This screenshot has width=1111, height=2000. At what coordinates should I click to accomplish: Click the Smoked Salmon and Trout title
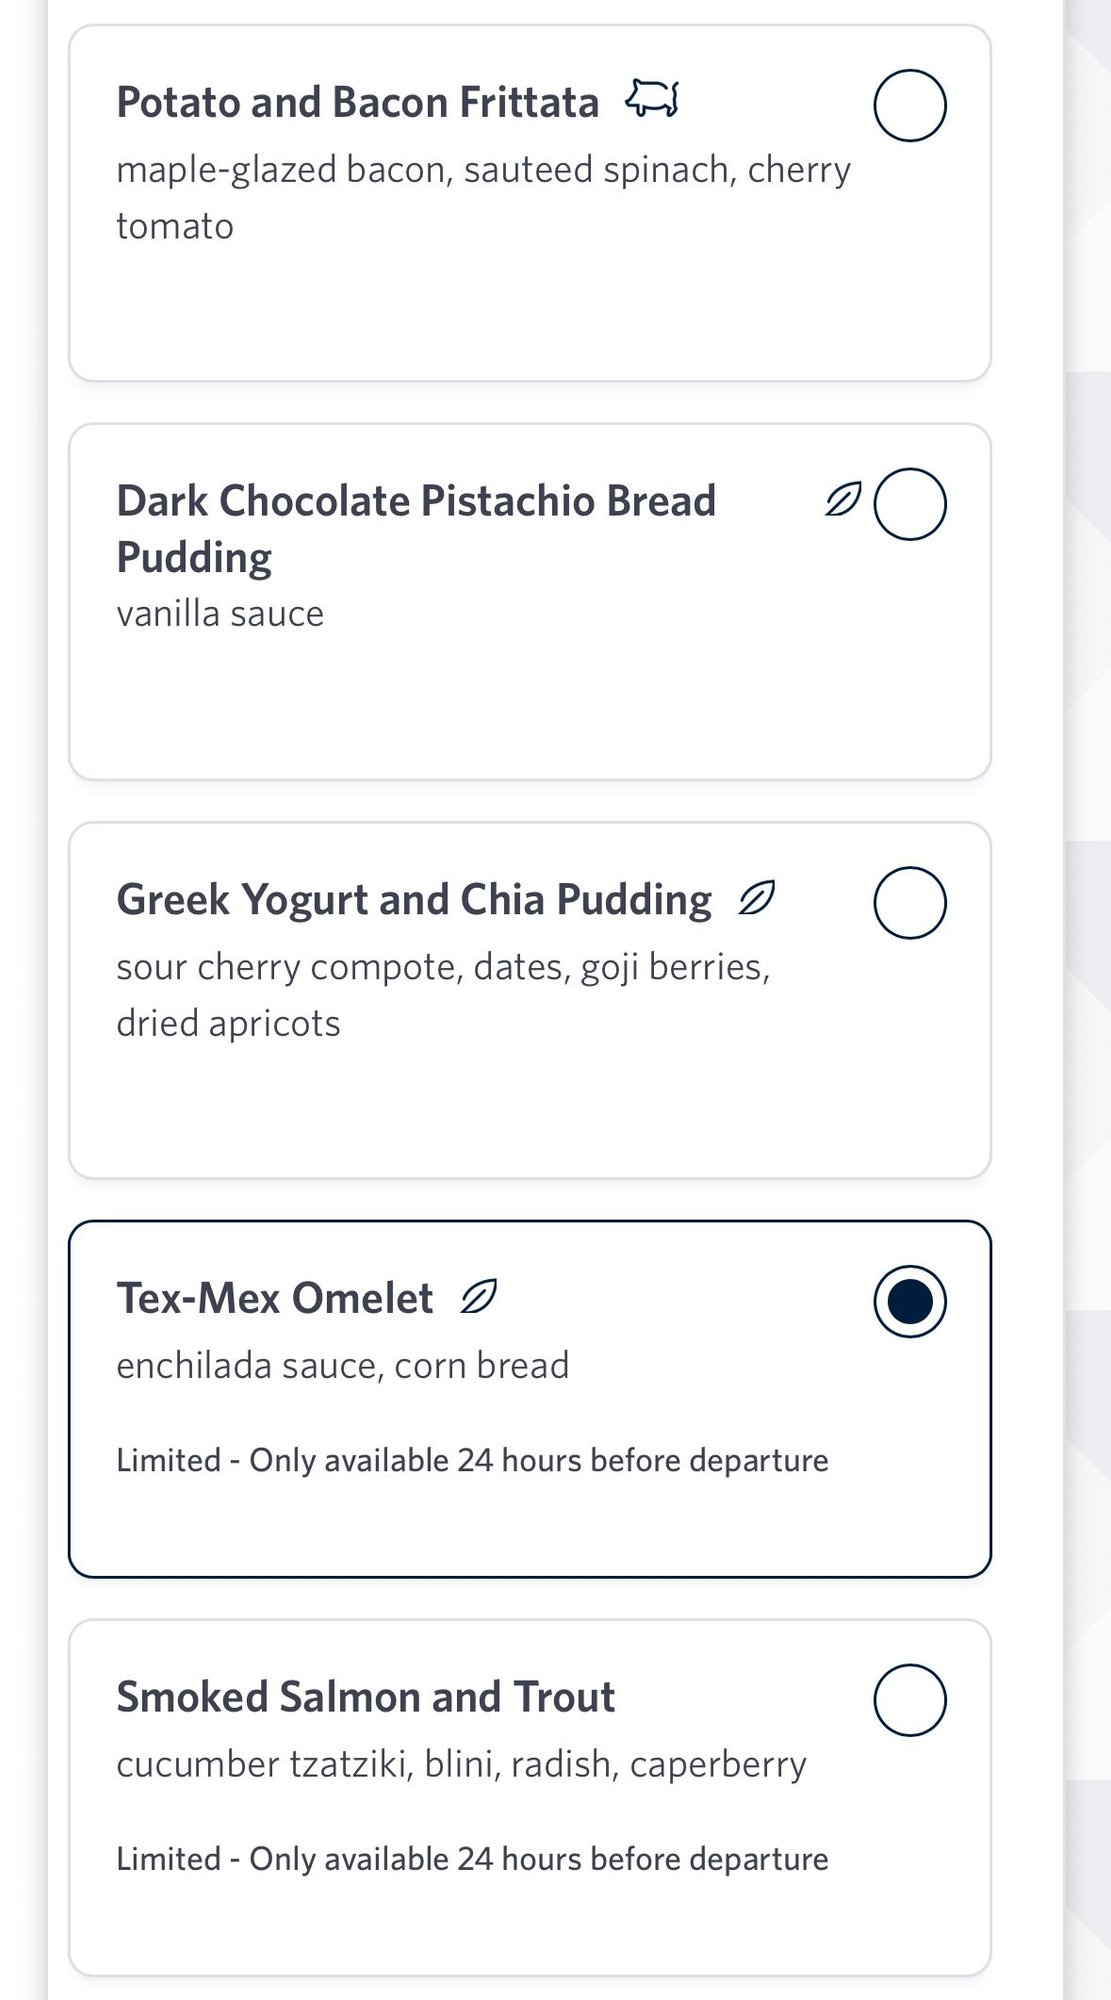click(x=365, y=1697)
